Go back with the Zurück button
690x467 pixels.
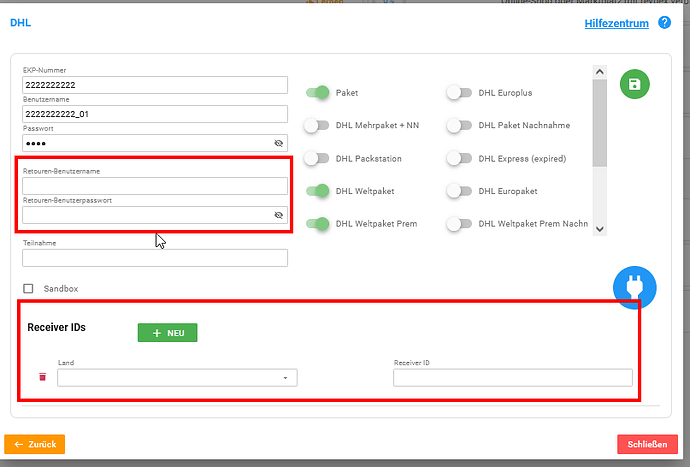35,444
